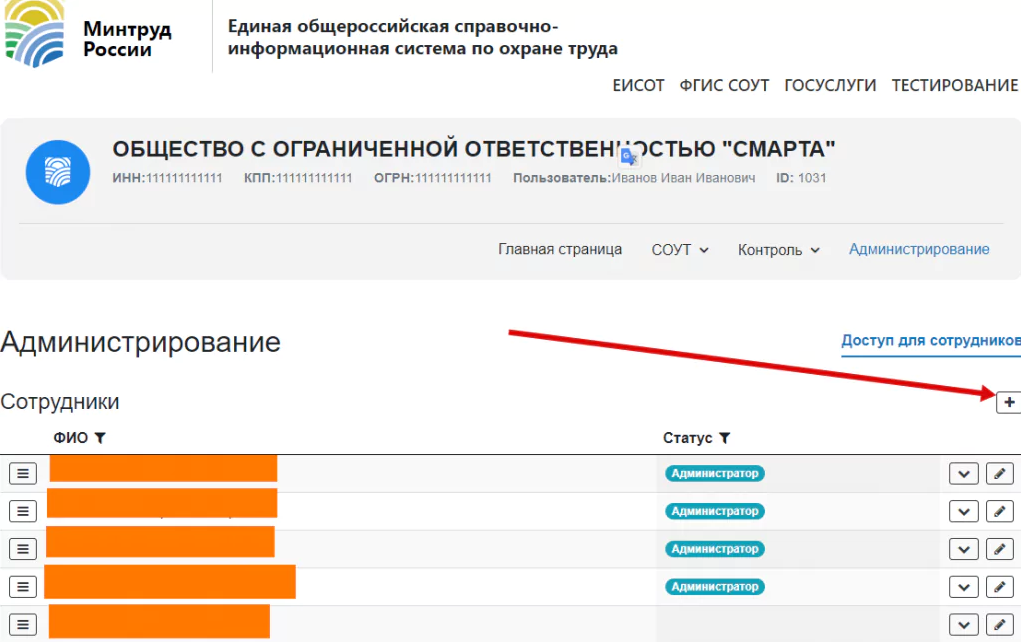Expand the СОУТ dropdown menu
The width and height of the screenshot is (1021, 642).
pos(679,250)
